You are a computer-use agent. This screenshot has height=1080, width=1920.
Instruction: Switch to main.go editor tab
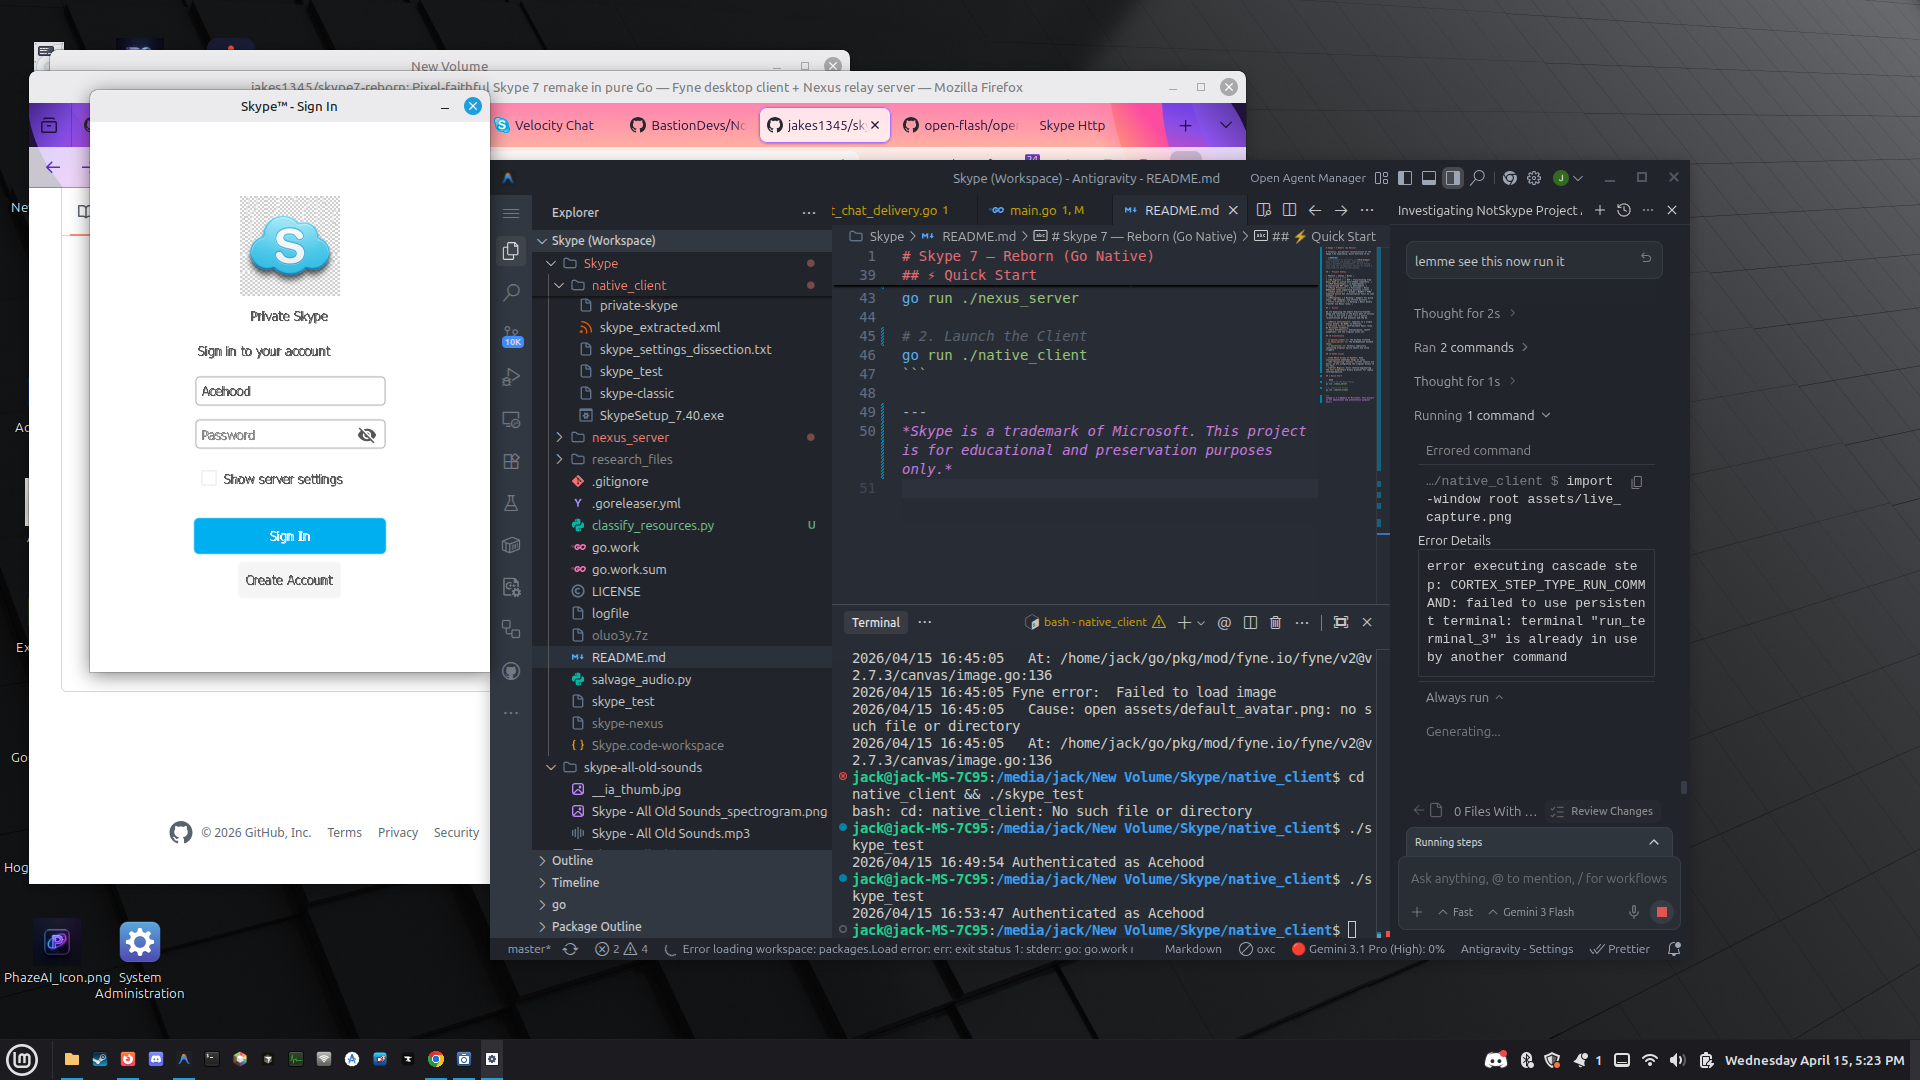(x=1032, y=210)
